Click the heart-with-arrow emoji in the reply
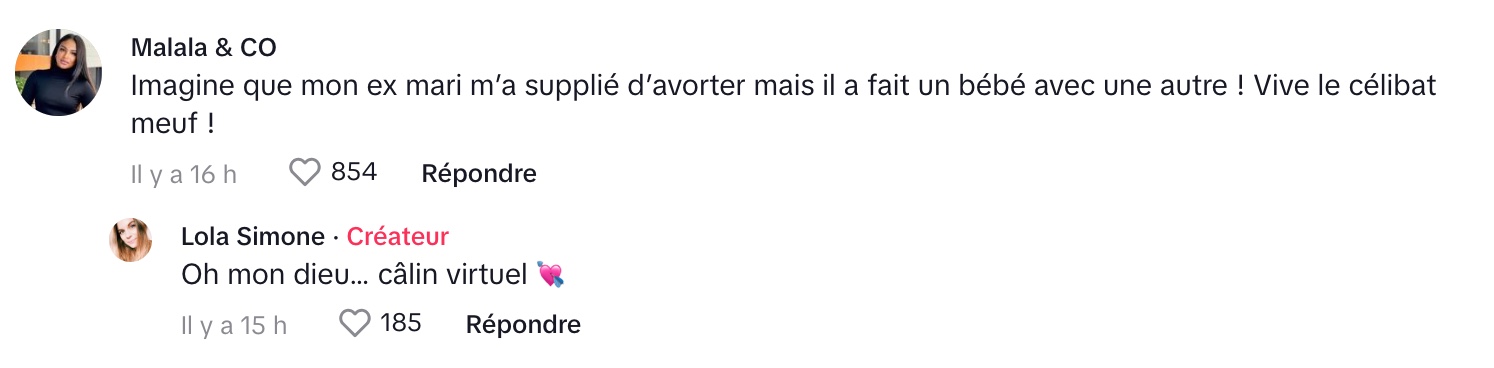Viewport: 1494px width, 368px height. pos(551,274)
